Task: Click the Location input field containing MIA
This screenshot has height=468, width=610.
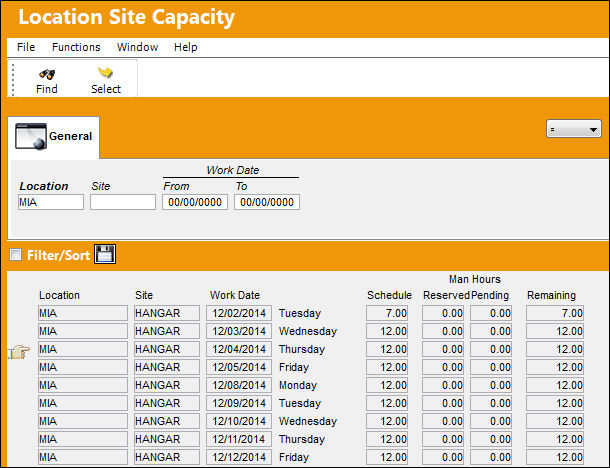Action: (x=51, y=202)
